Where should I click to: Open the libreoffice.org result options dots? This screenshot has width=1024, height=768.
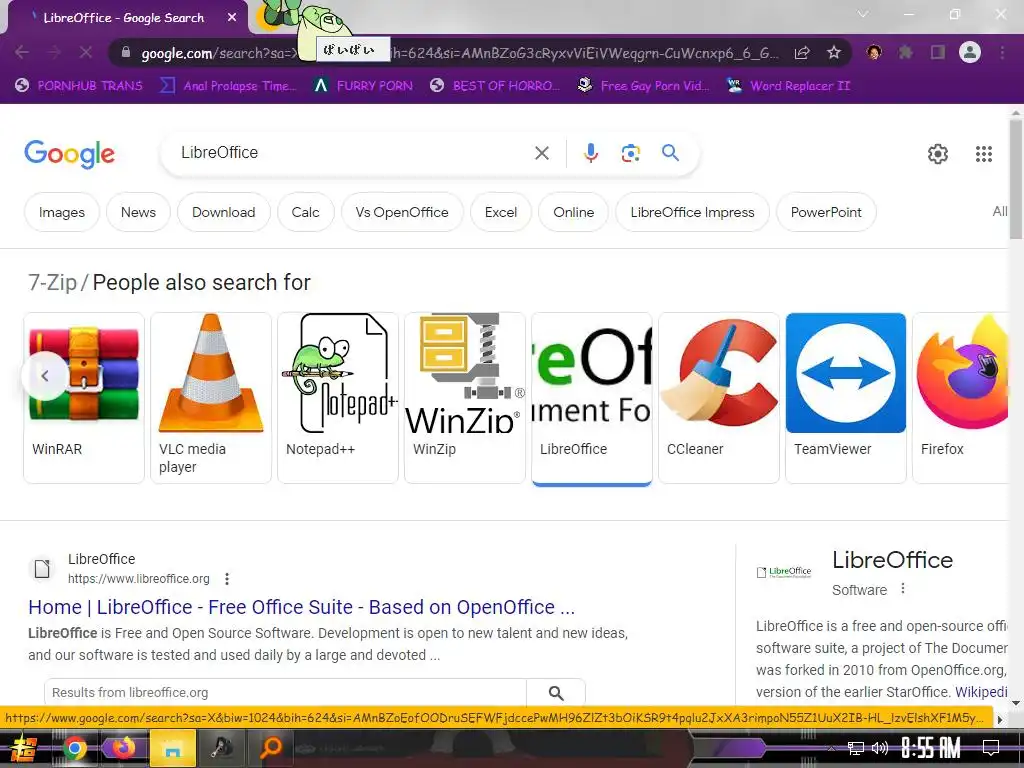point(227,579)
